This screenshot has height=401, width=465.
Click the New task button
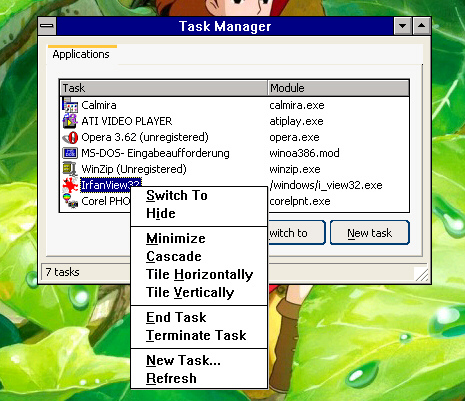point(370,233)
